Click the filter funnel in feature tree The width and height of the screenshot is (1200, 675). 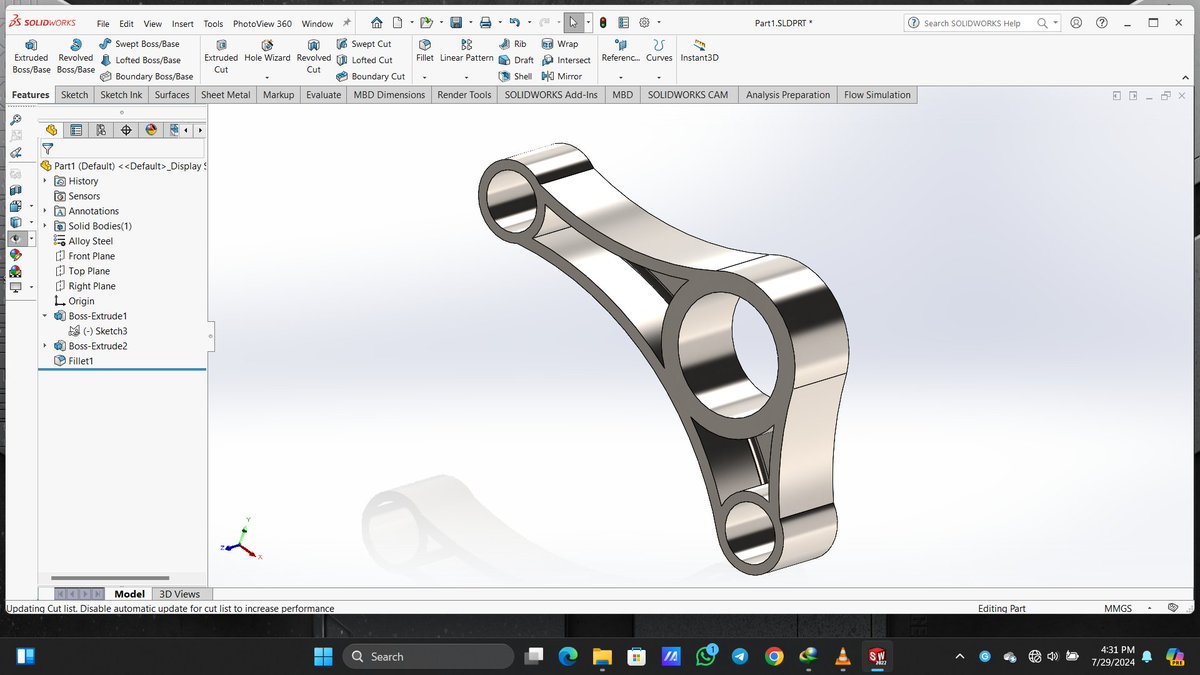tap(47, 148)
